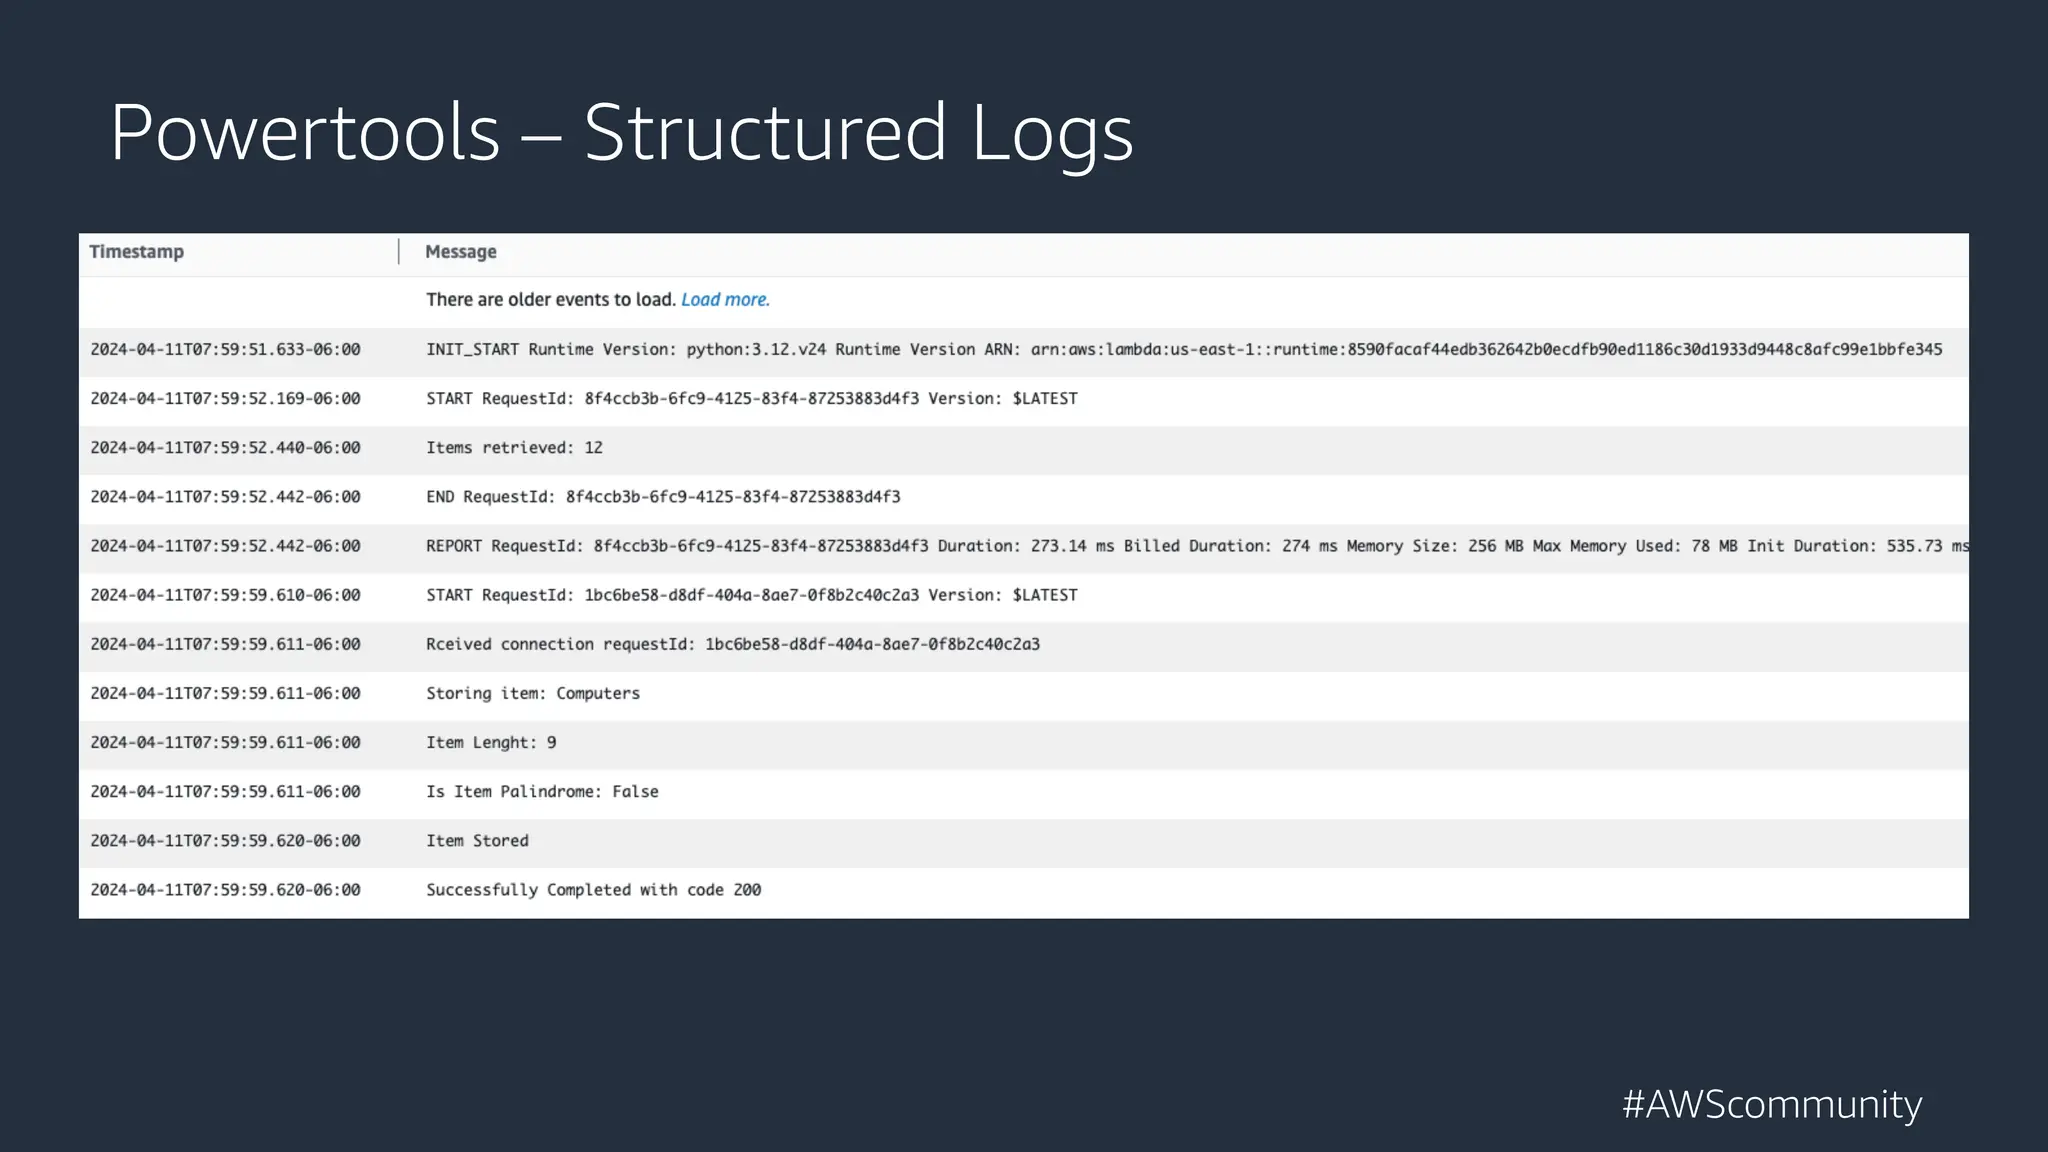The height and width of the screenshot is (1152, 2048).
Task: Select the START RequestId 8f4ccb3b log entry
Action: [752, 398]
